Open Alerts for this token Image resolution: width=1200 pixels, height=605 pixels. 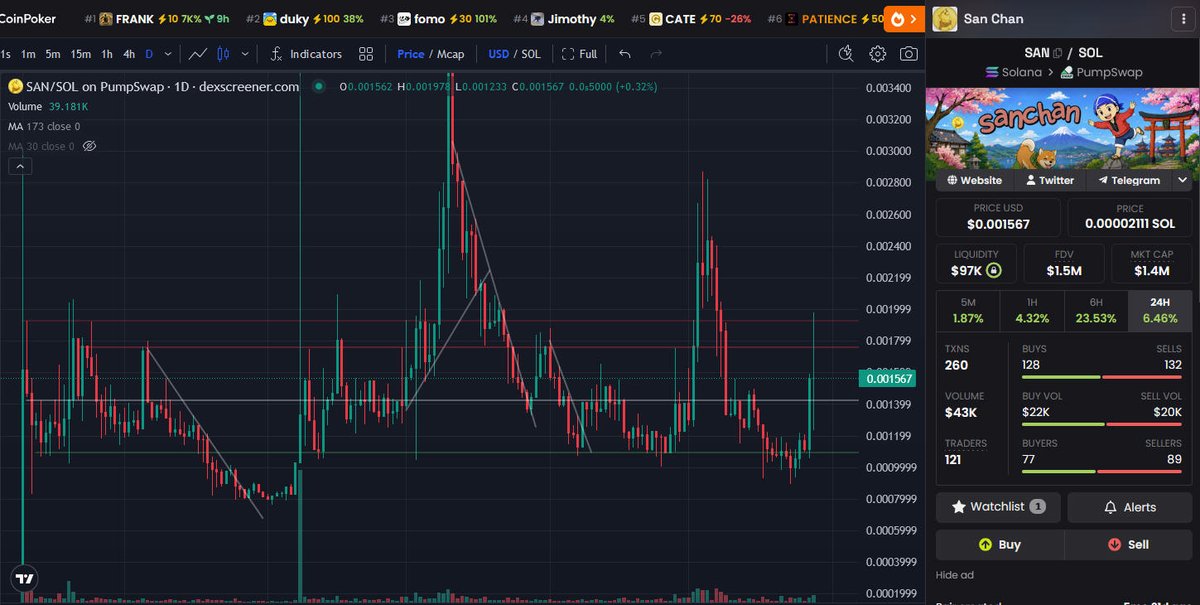pos(1130,507)
